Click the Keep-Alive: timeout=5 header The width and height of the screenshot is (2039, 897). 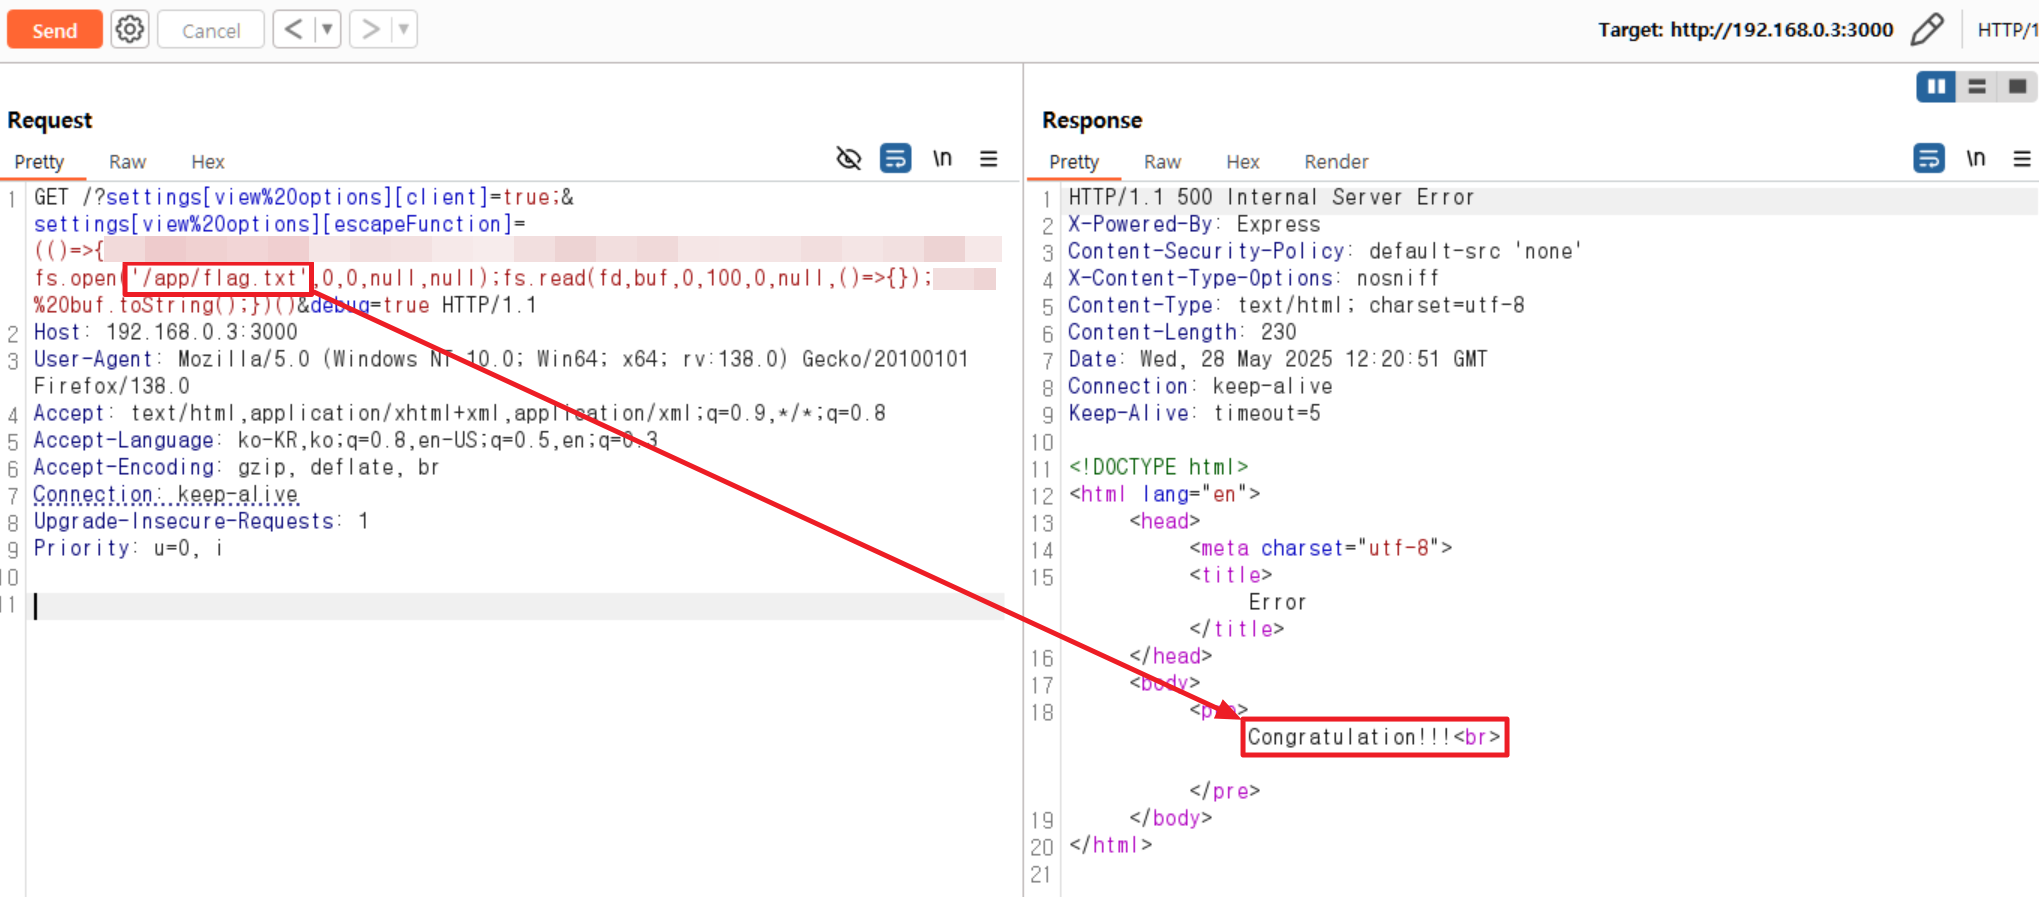tap(1194, 413)
